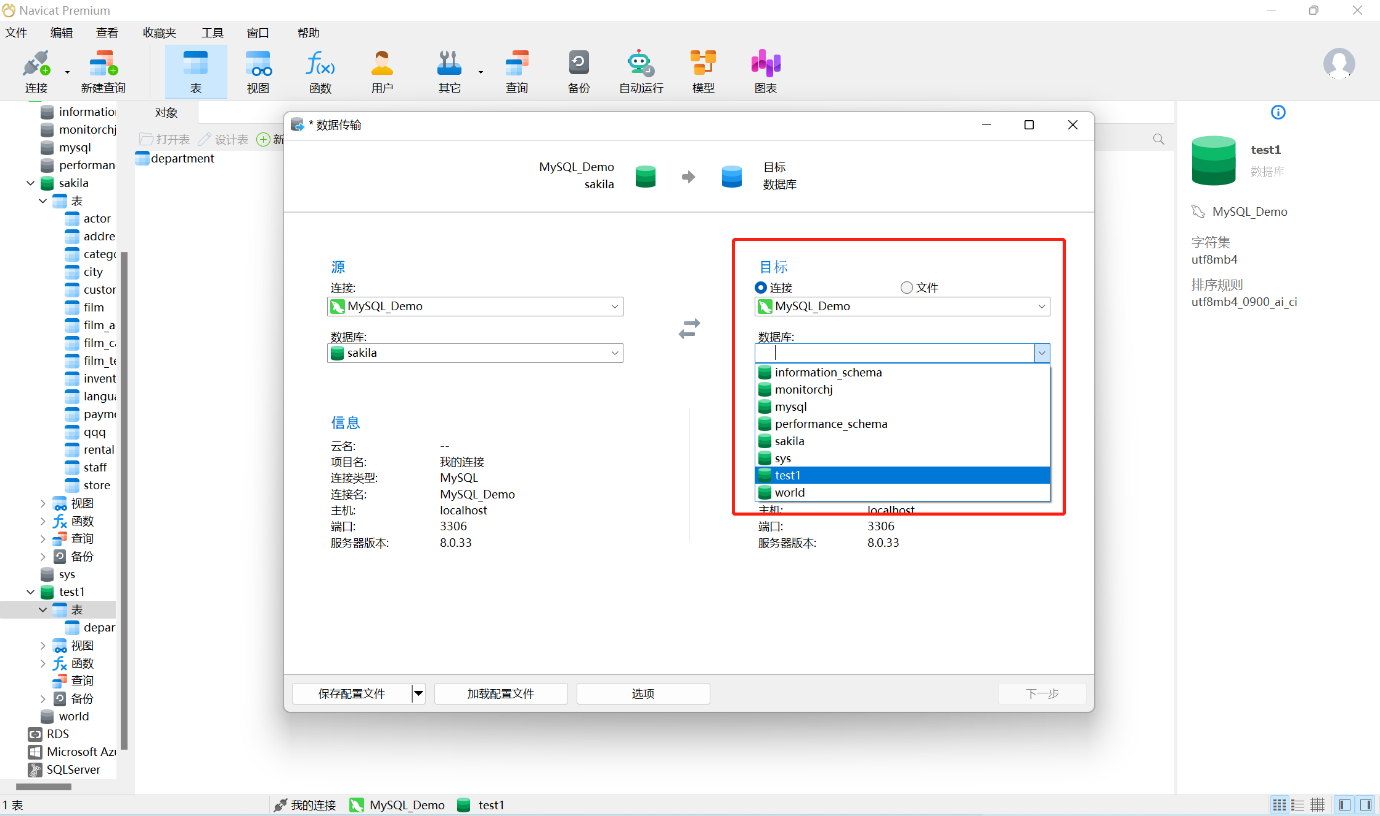The height and width of the screenshot is (816, 1380).
Task: Click the 自动运行 (Automation) robot icon
Action: point(640,65)
